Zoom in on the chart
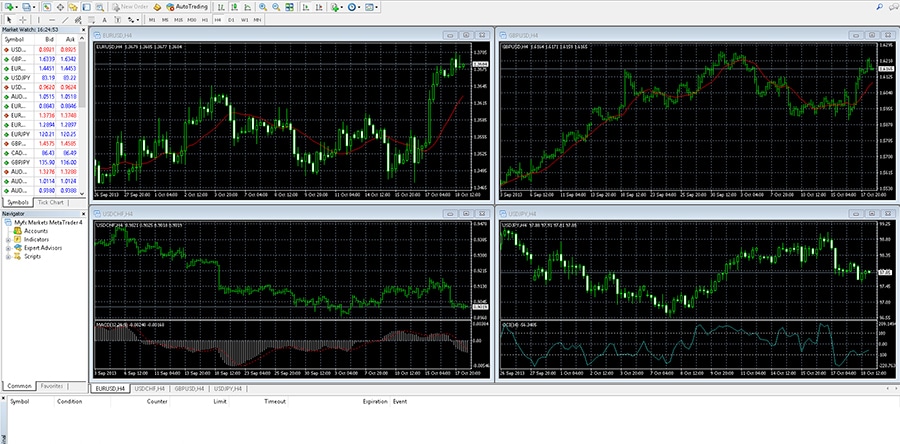The height and width of the screenshot is (444, 900). tap(262, 7)
